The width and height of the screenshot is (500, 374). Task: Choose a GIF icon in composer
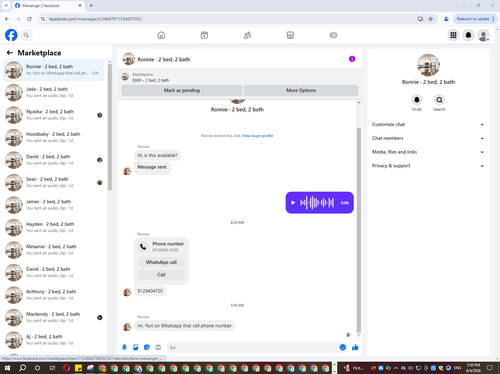158,347
